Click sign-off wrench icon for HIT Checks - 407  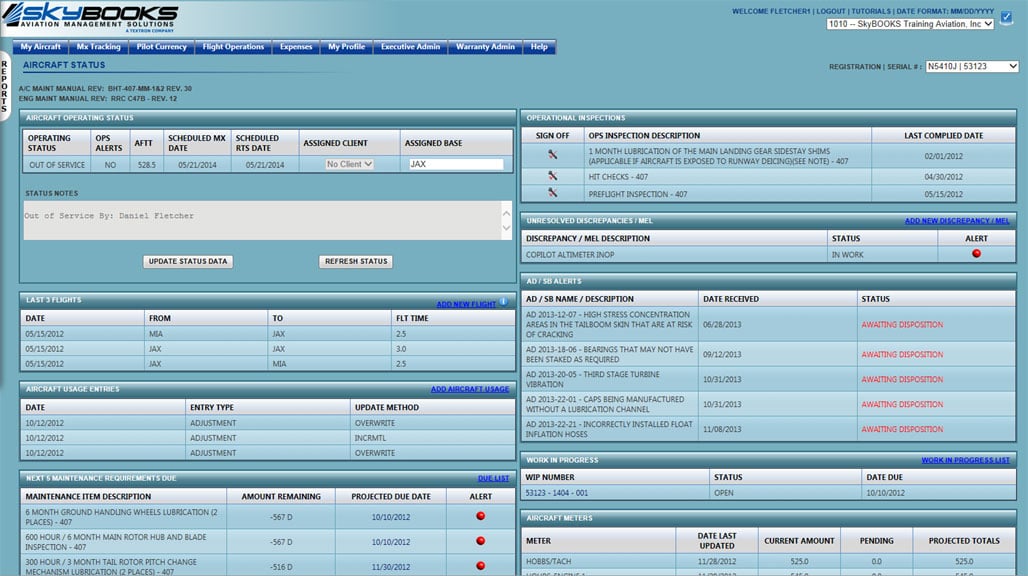(553, 176)
